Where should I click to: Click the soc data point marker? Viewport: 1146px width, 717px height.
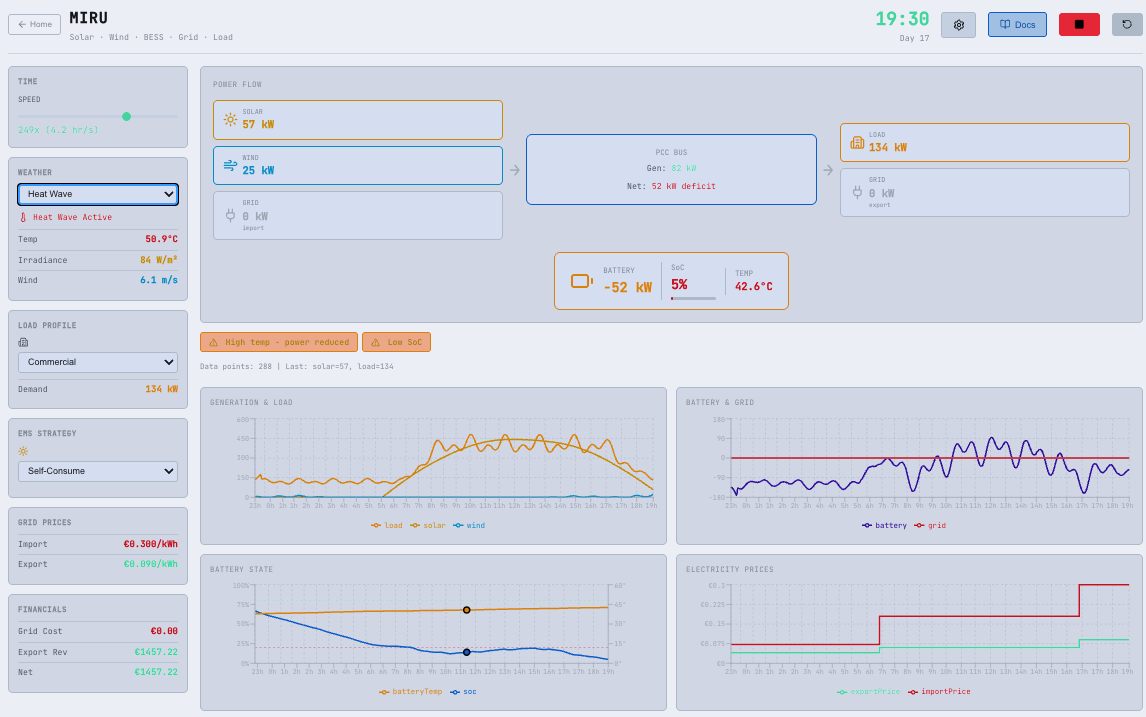[x=466, y=652]
